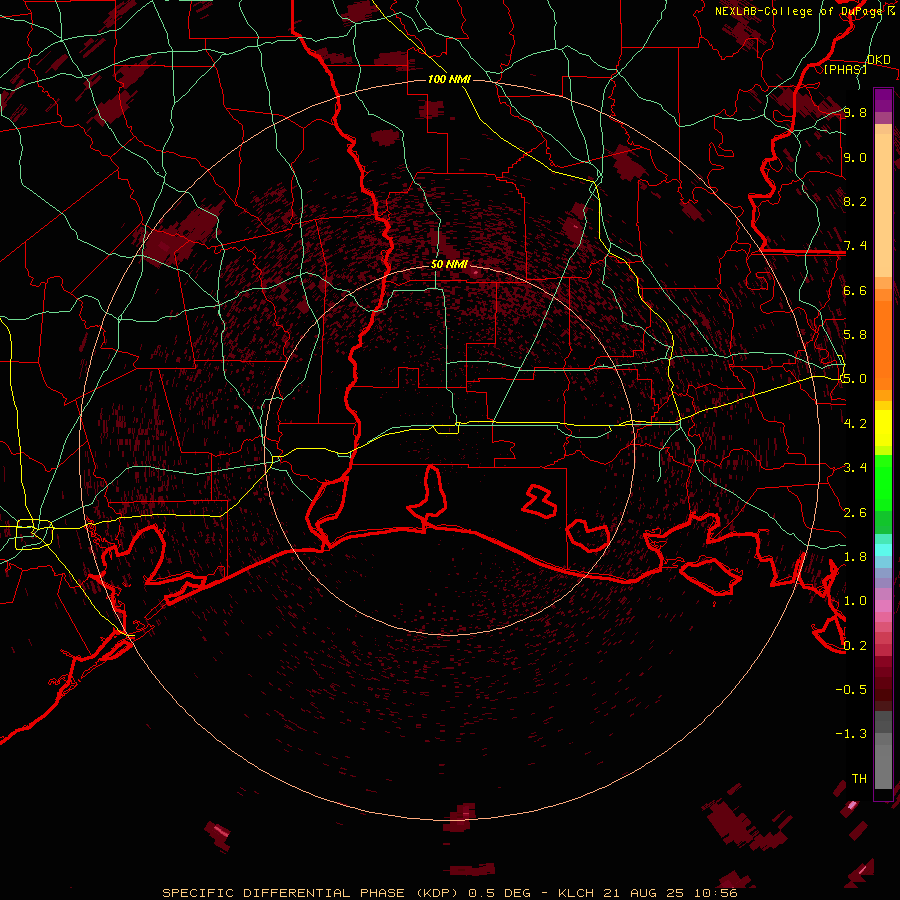Pick the pink segment of the color bar
Viewport: 900px width, 900px height.
coord(883,606)
